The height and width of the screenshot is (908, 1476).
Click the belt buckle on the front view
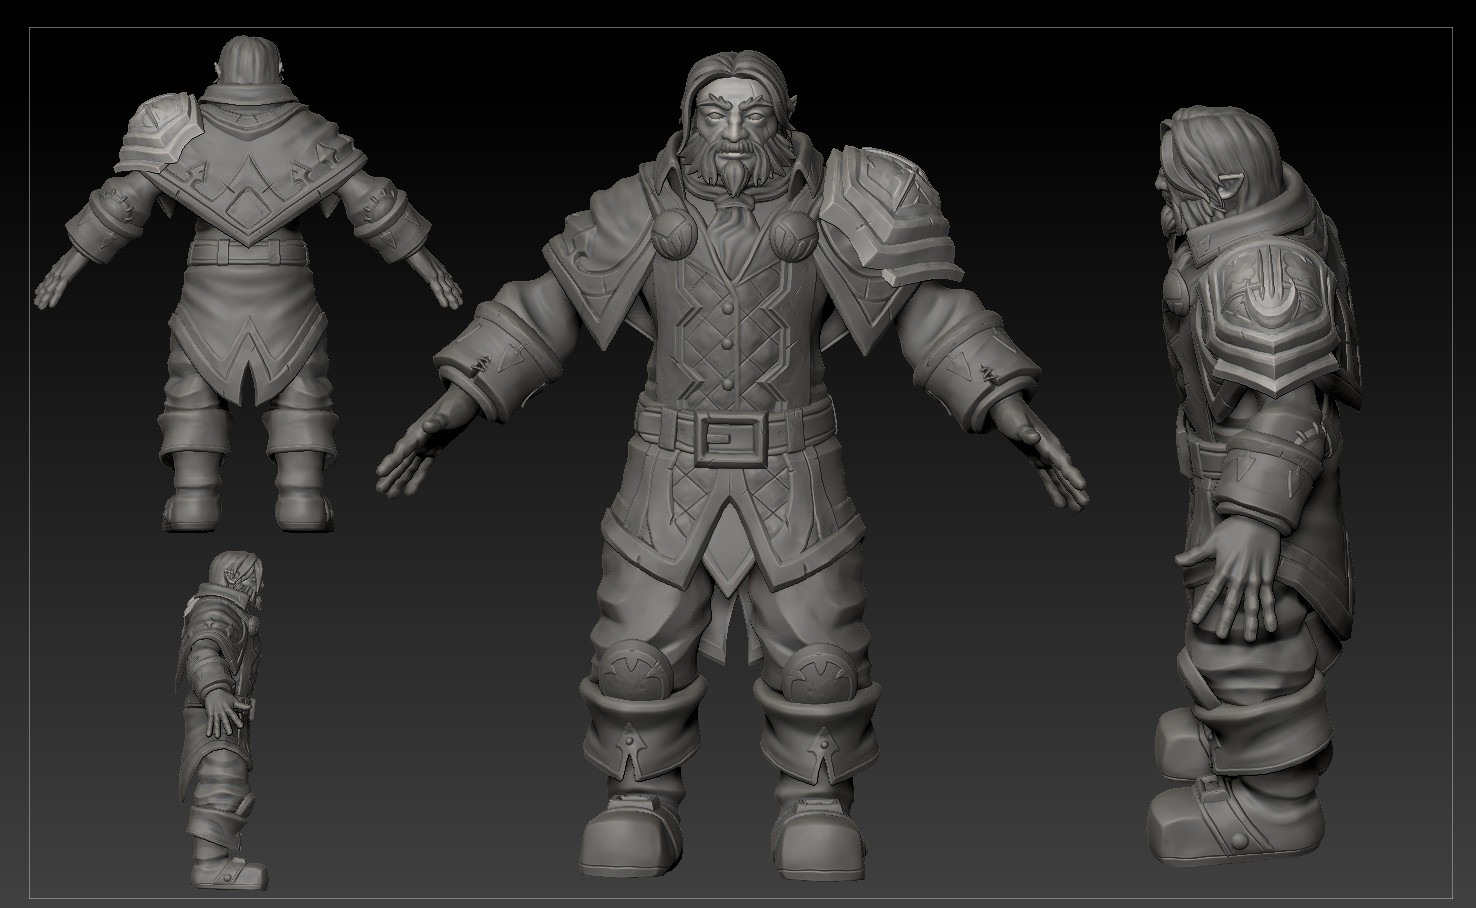point(727,437)
